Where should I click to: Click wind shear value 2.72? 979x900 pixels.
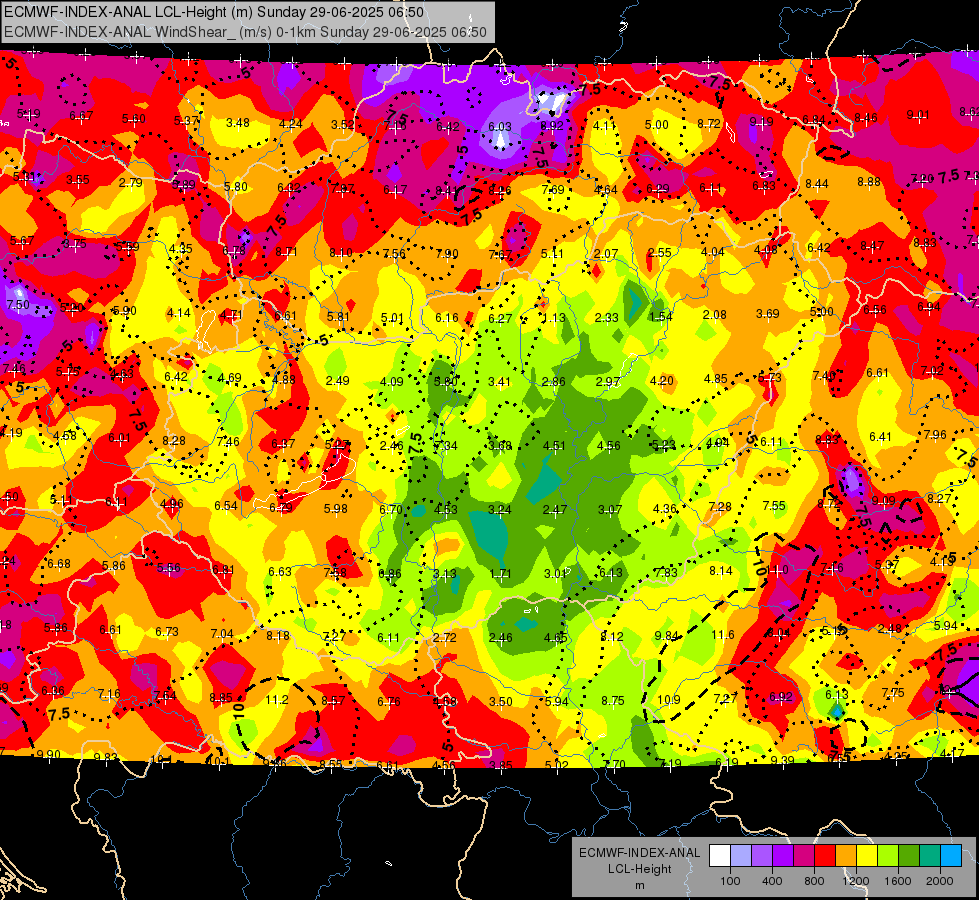pyautogui.click(x=445, y=638)
